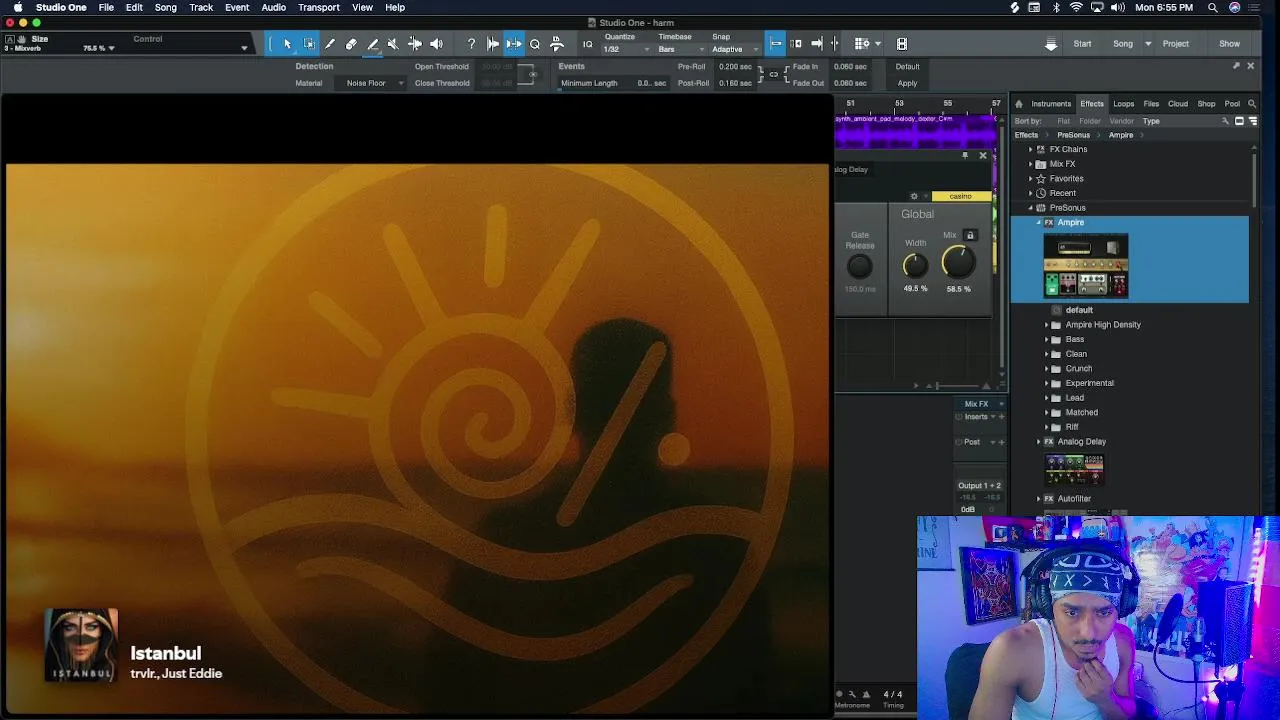Click the Show button
1280x720 pixels.
pyautogui.click(x=1229, y=44)
